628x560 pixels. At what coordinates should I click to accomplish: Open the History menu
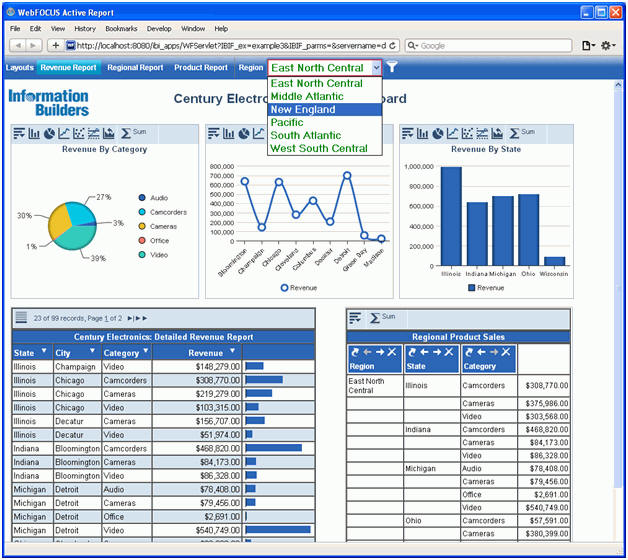click(x=85, y=29)
